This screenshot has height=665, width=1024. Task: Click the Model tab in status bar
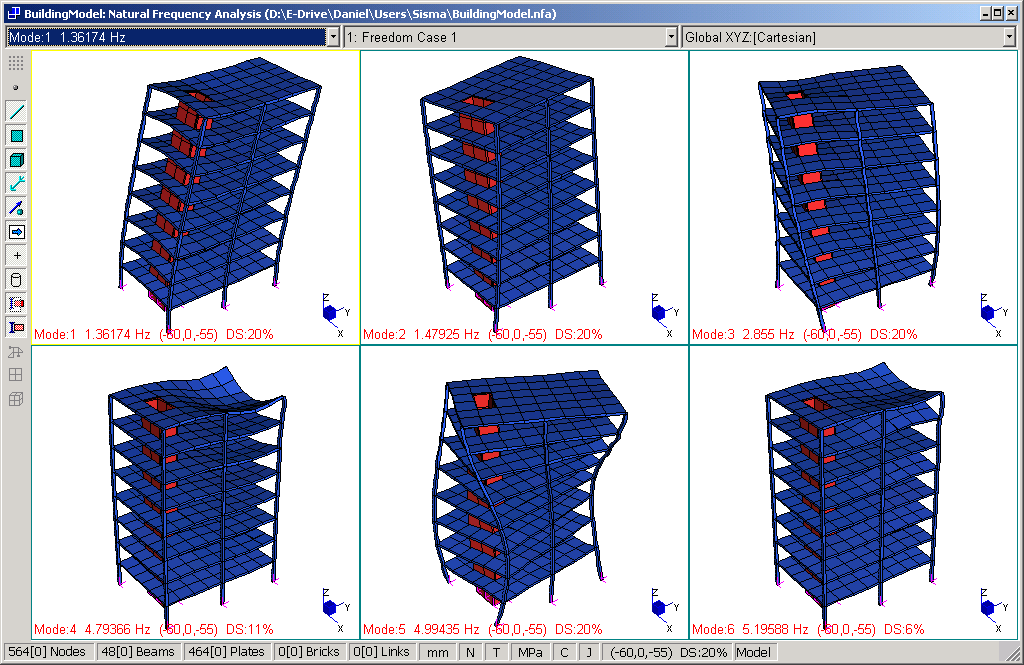coord(753,652)
